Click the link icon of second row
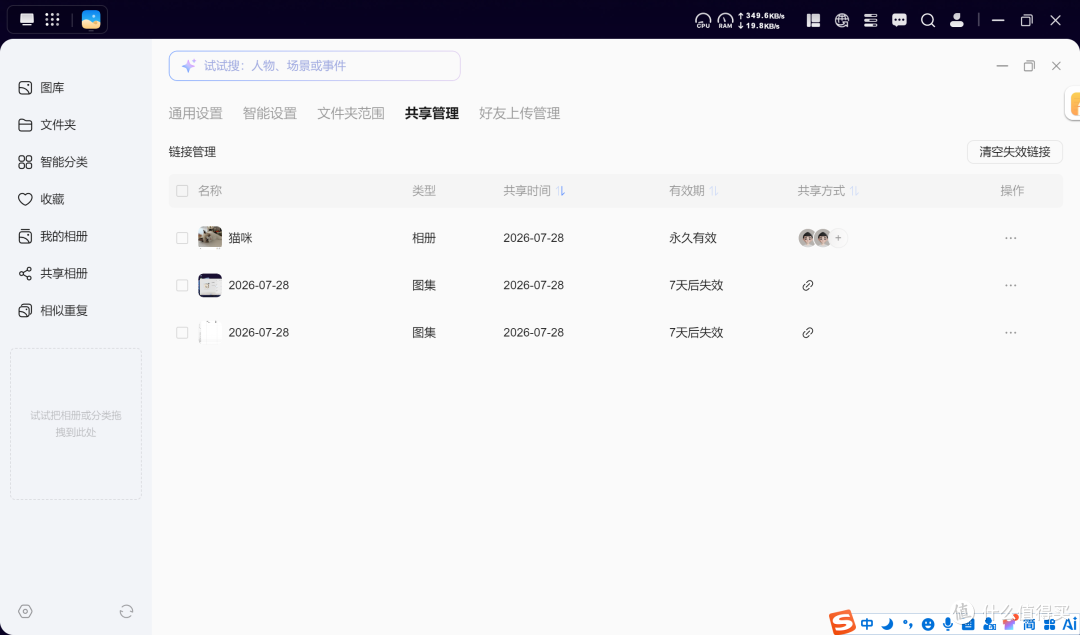Image resolution: width=1080 pixels, height=635 pixels. 808,285
